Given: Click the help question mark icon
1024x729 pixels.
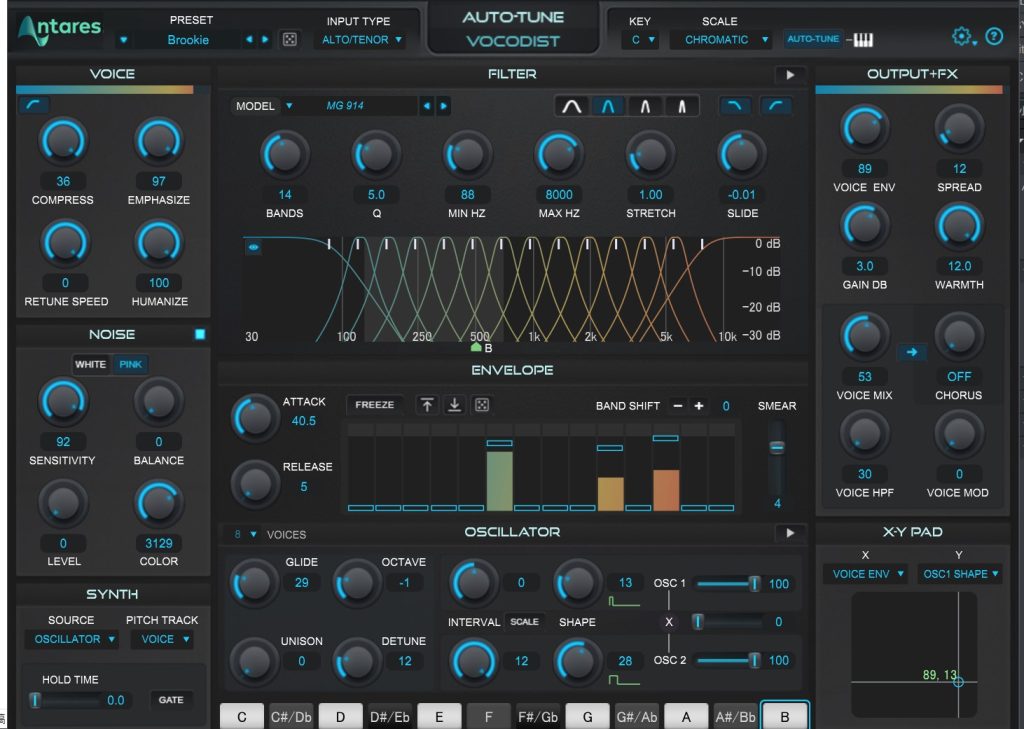Looking at the screenshot, I should tap(993, 37).
